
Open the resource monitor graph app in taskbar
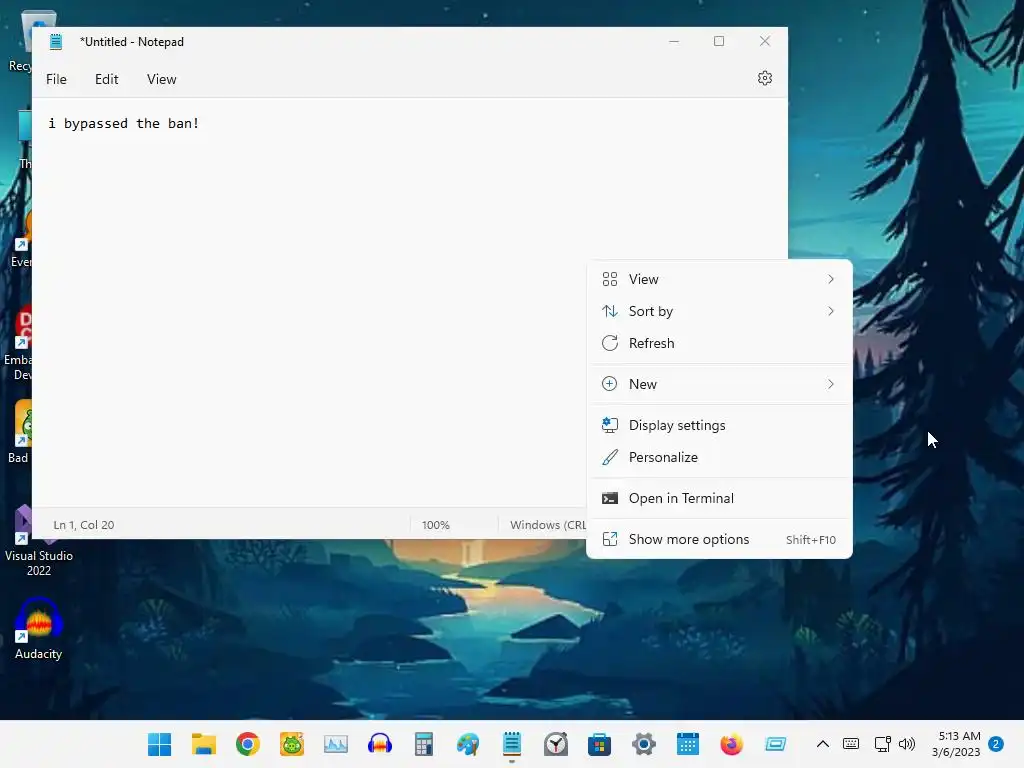pyautogui.click(x=336, y=744)
